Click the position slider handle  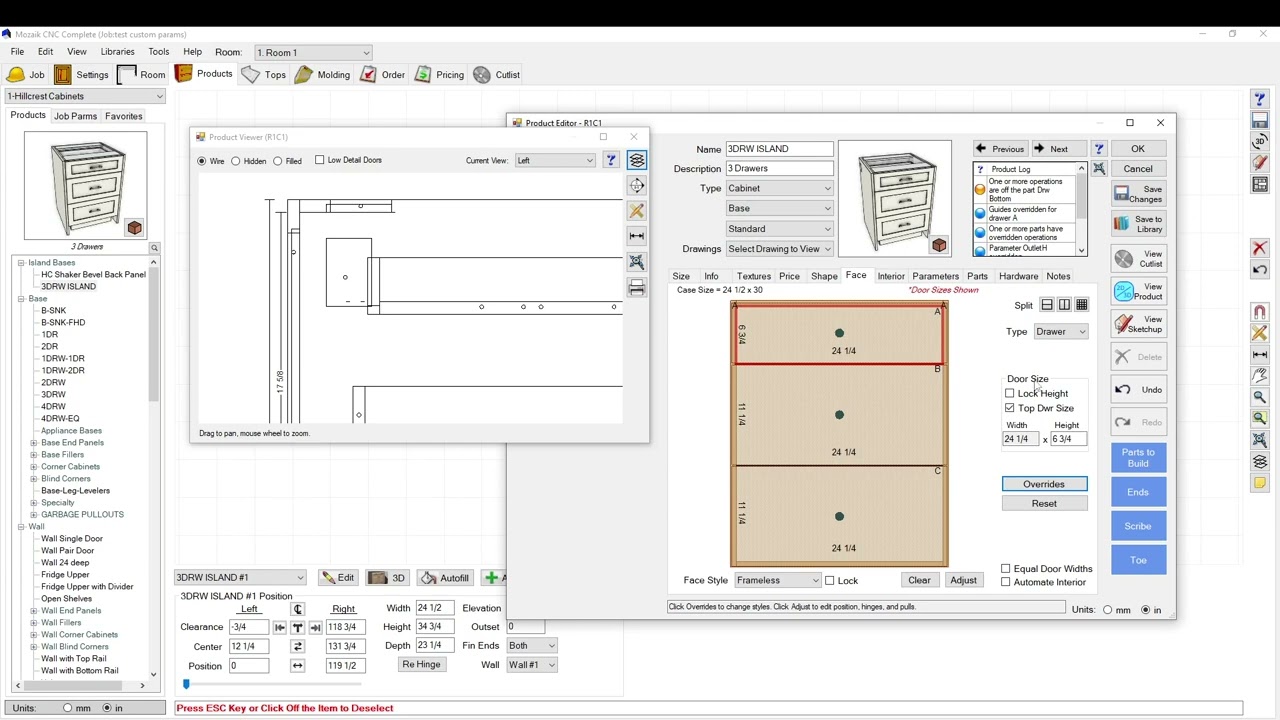(x=186, y=685)
